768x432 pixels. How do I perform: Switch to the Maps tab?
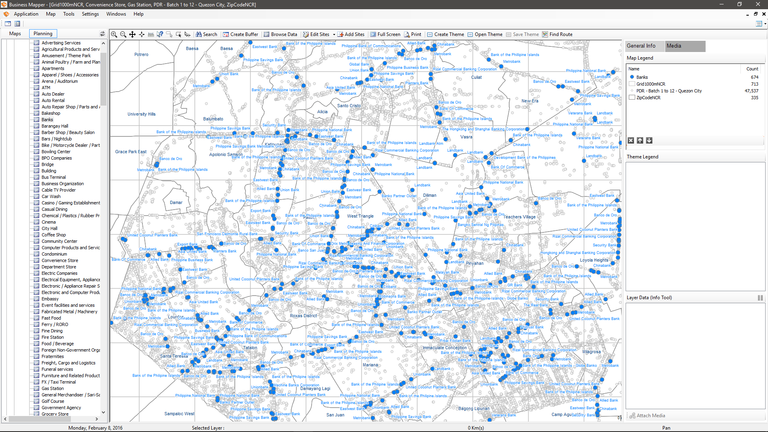(15, 34)
